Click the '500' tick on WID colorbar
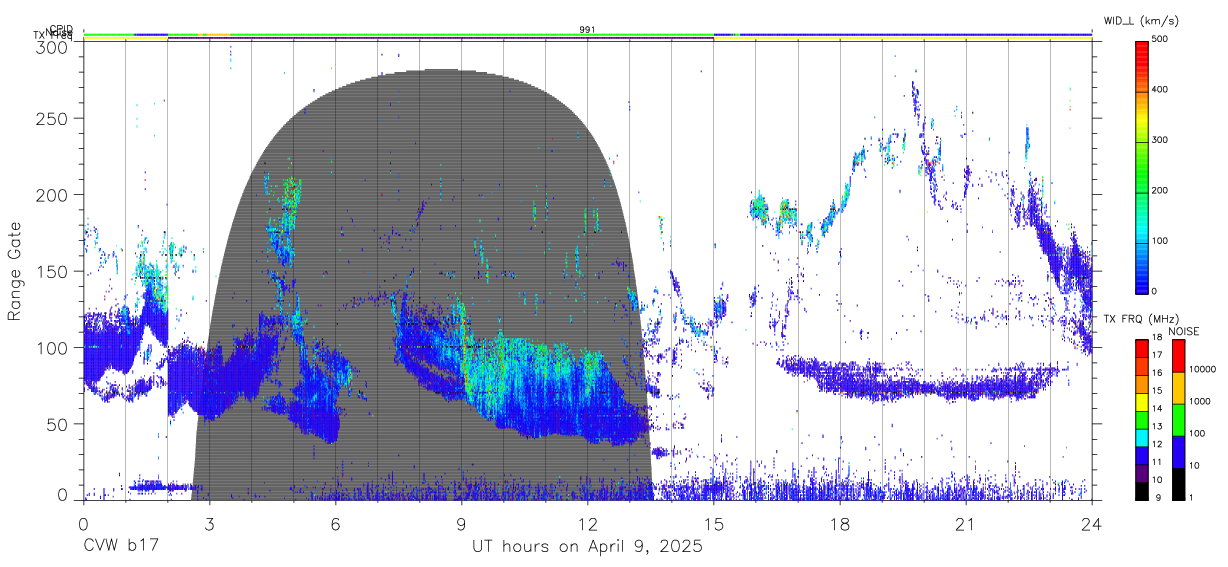The height and width of the screenshot is (567, 1228). tap(1160, 40)
